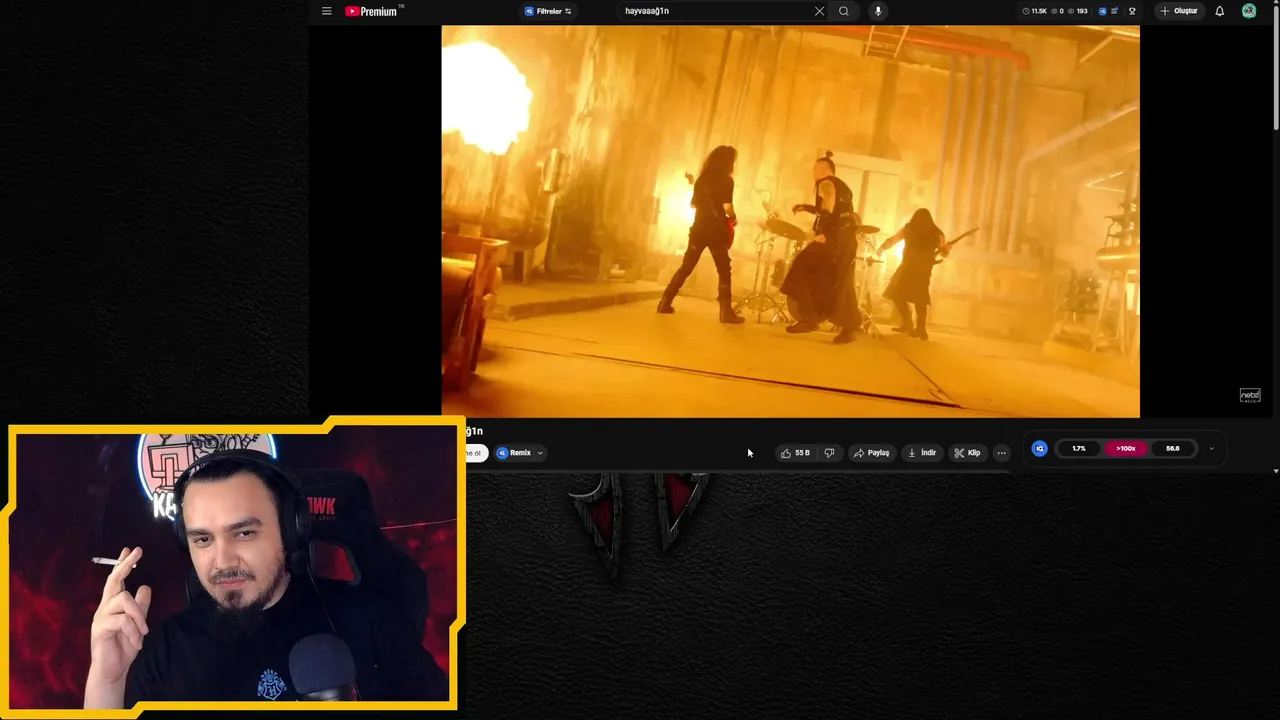Click the video player to pause

(x=790, y=221)
